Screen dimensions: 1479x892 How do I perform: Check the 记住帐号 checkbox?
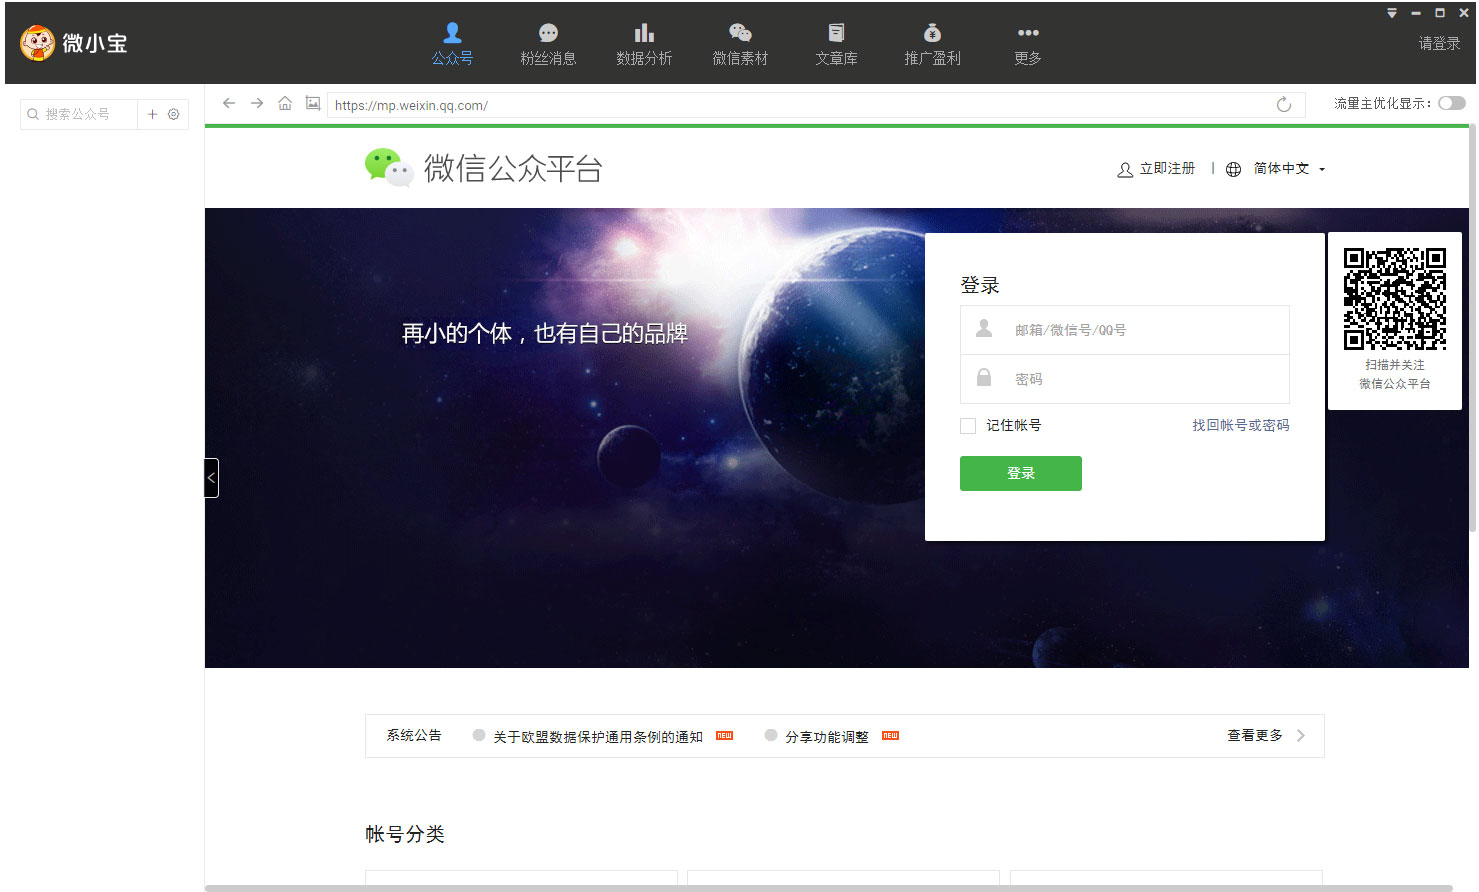click(x=968, y=426)
